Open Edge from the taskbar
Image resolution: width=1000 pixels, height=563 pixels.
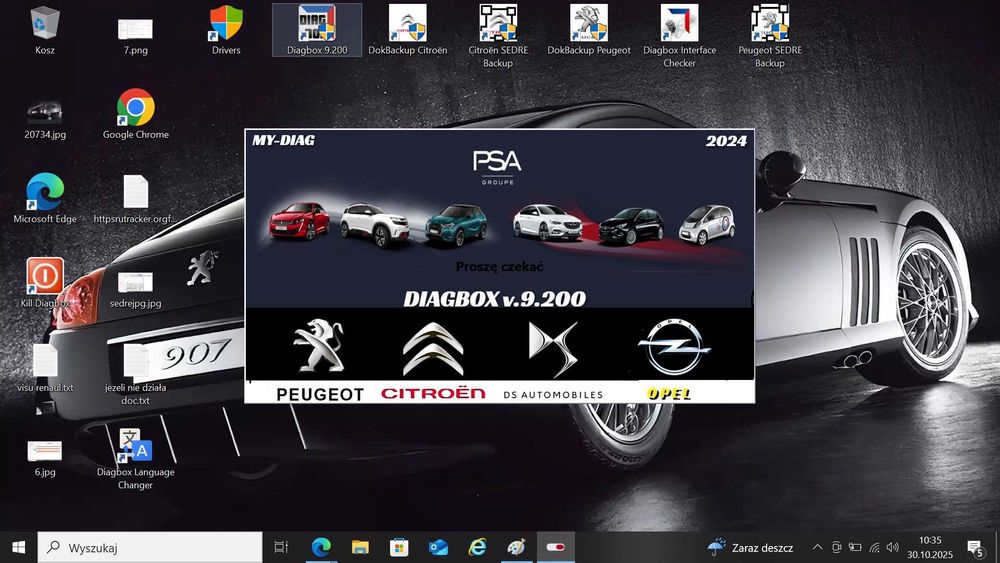(x=321, y=547)
